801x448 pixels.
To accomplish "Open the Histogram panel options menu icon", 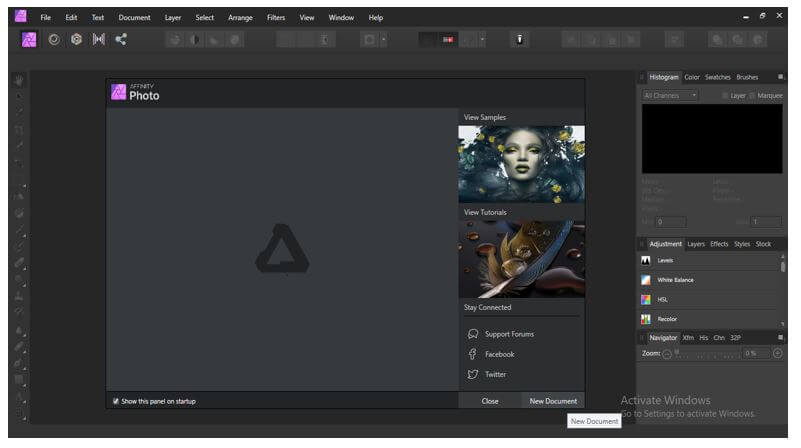I will click(x=781, y=77).
